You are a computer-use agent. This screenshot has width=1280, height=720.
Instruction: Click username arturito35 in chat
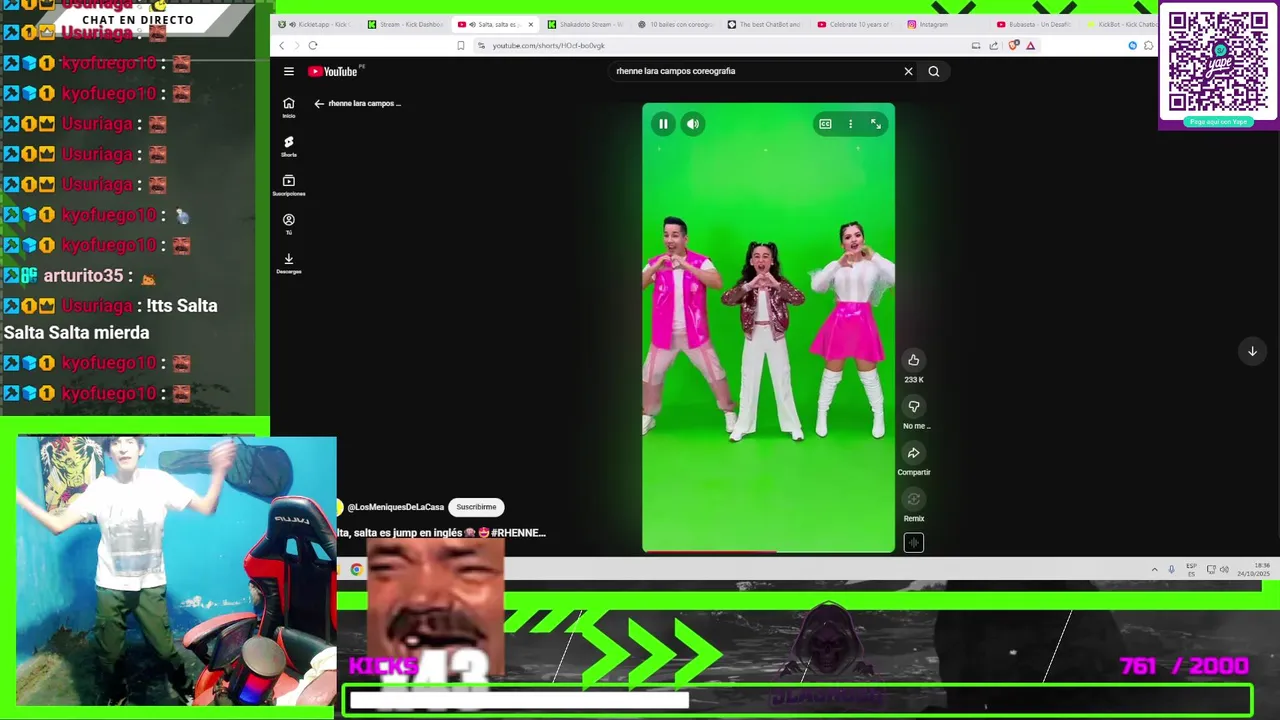click(x=83, y=276)
